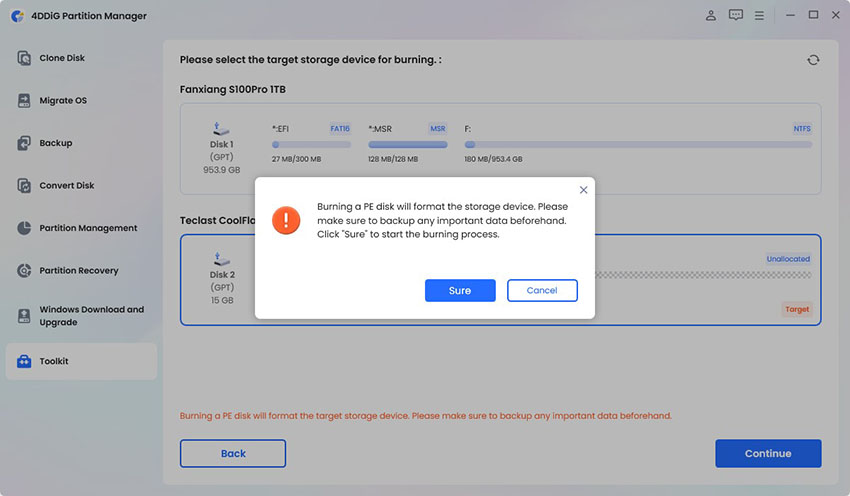Click the FAT16 file system tag
This screenshot has width=850, height=496.
[x=340, y=128]
